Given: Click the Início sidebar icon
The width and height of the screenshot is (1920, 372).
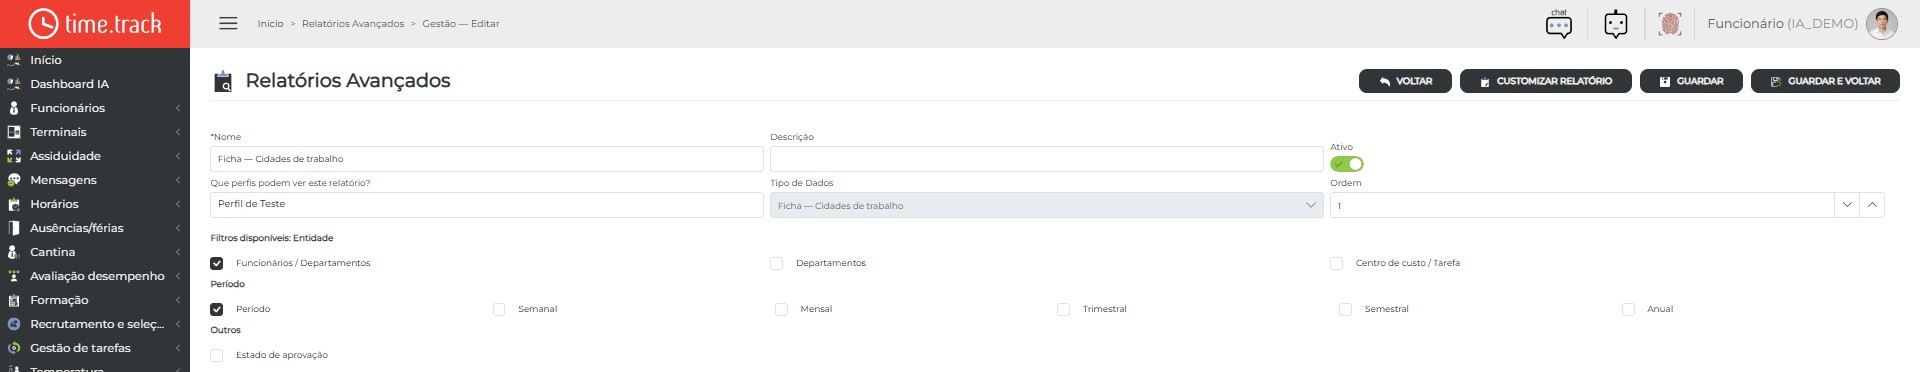Looking at the screenshot, I should [x=14, y=60].
